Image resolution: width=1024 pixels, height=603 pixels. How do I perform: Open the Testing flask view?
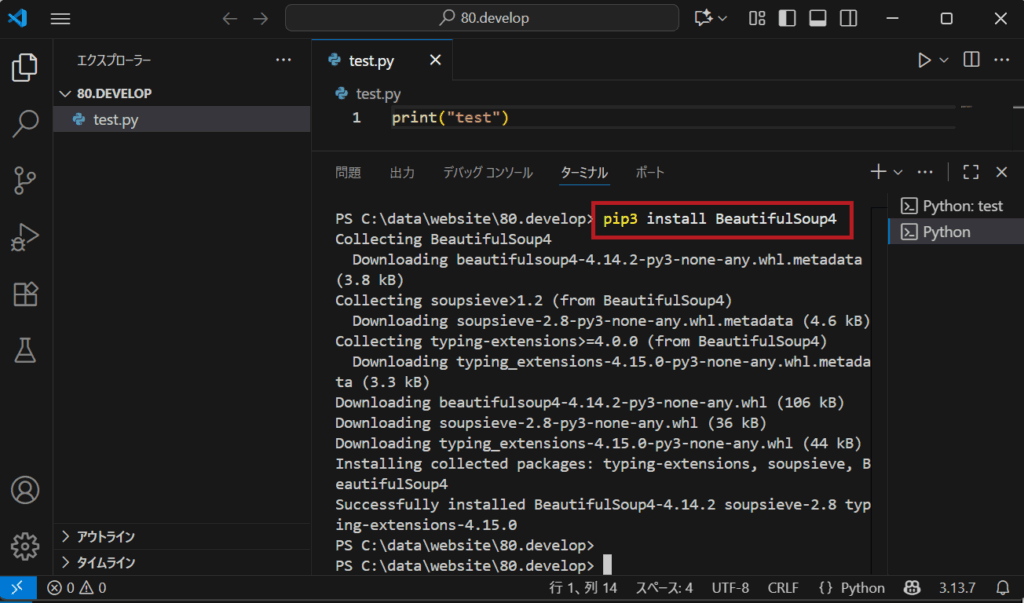(x=25, y=349)
